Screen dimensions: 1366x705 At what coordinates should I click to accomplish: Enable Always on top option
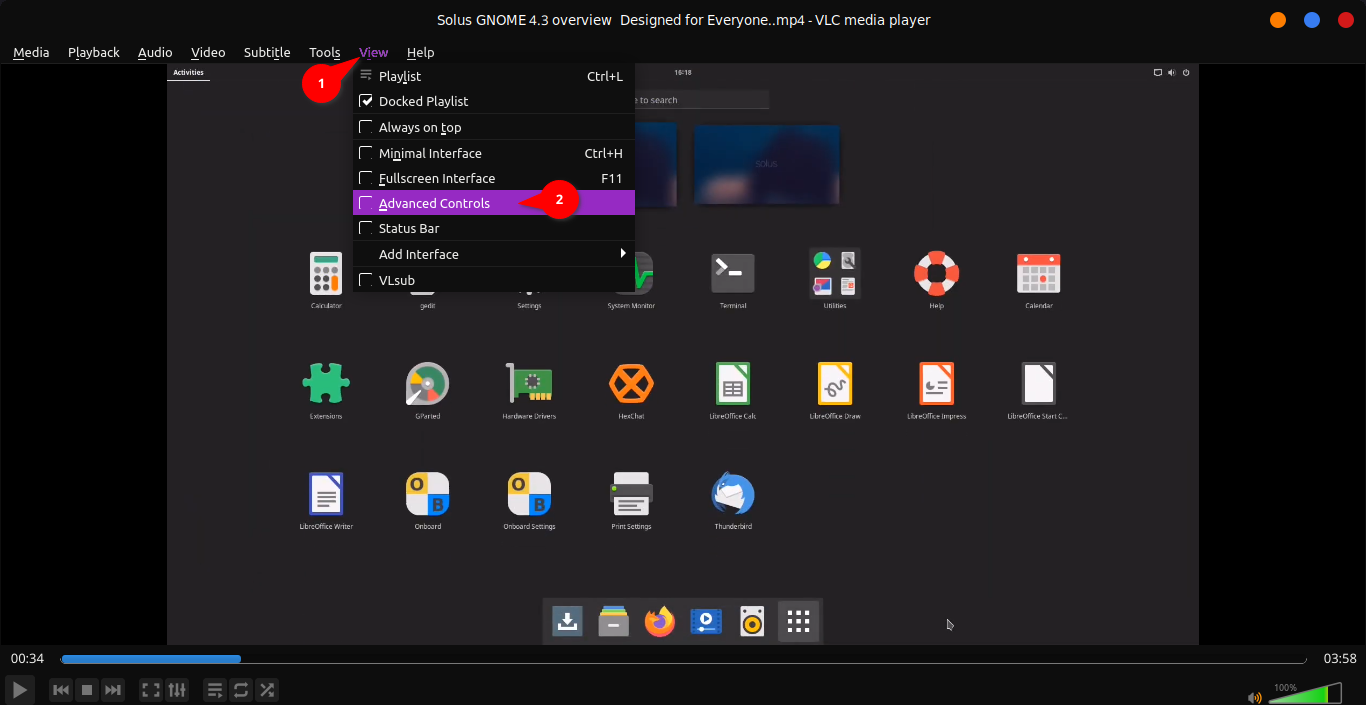click(x=366, y=127)
